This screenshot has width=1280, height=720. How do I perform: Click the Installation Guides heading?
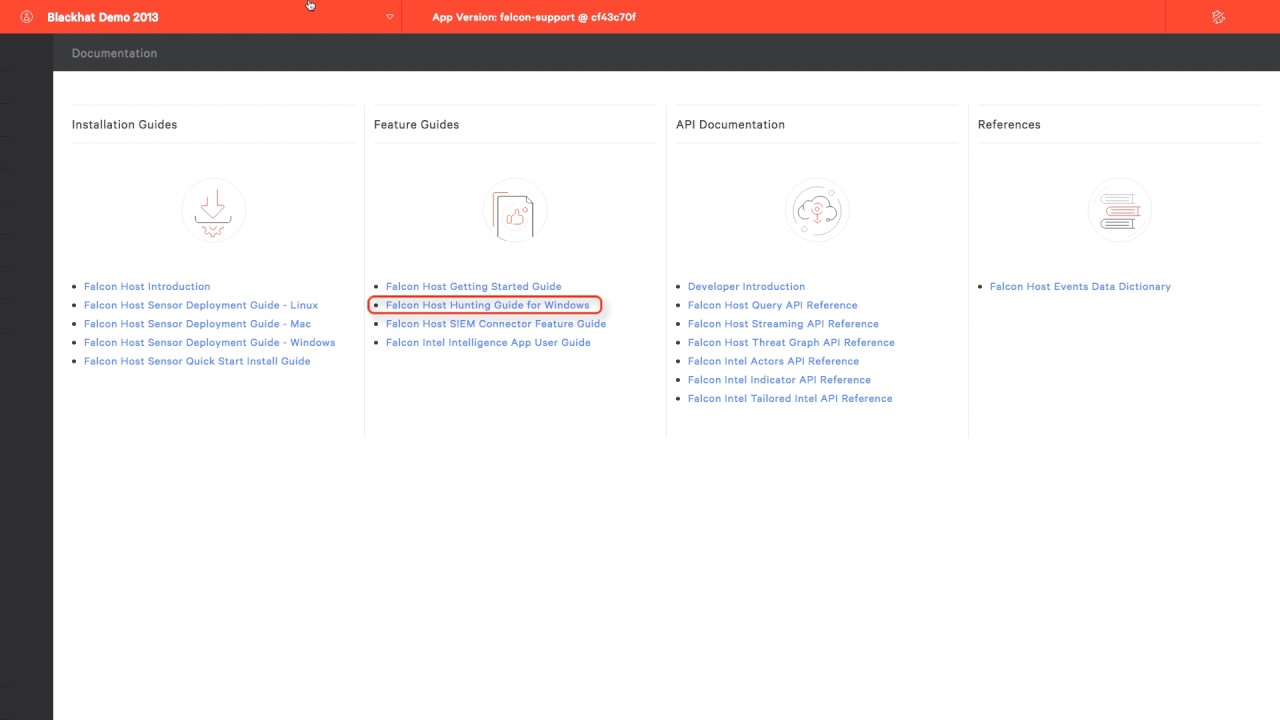pyautogui.click(x=124, y=124)
